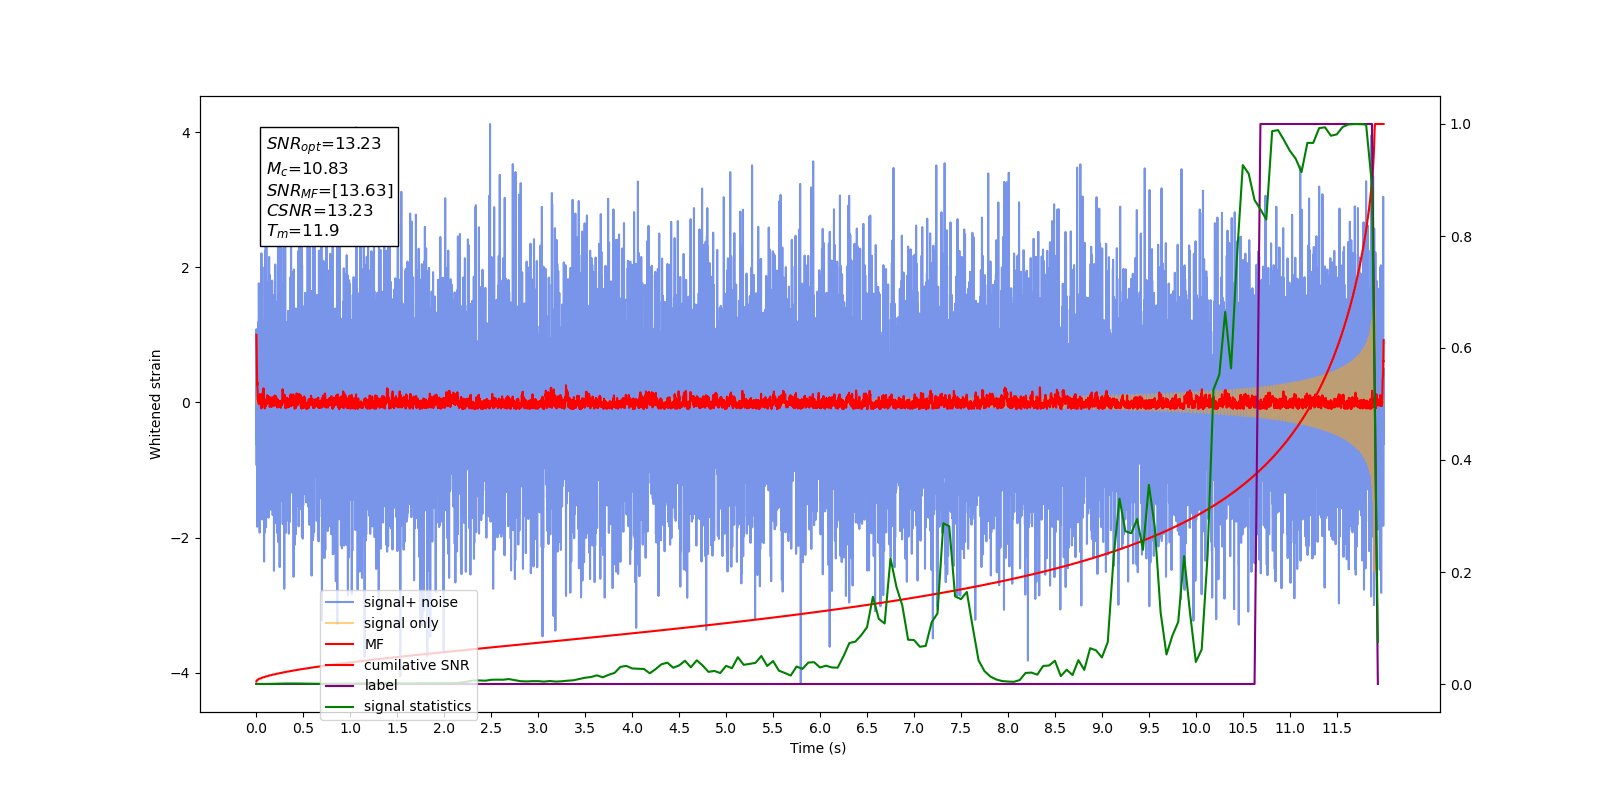Click the x-axis tick label 3.5
Image resolution: width=1600 pixels, height=800 pixels.
tap(585, 728)
